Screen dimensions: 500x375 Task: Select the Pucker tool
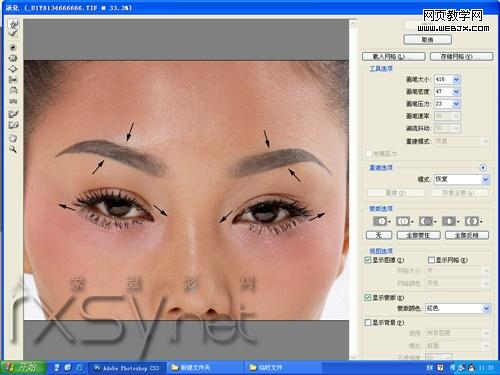(x=13, y=58)
